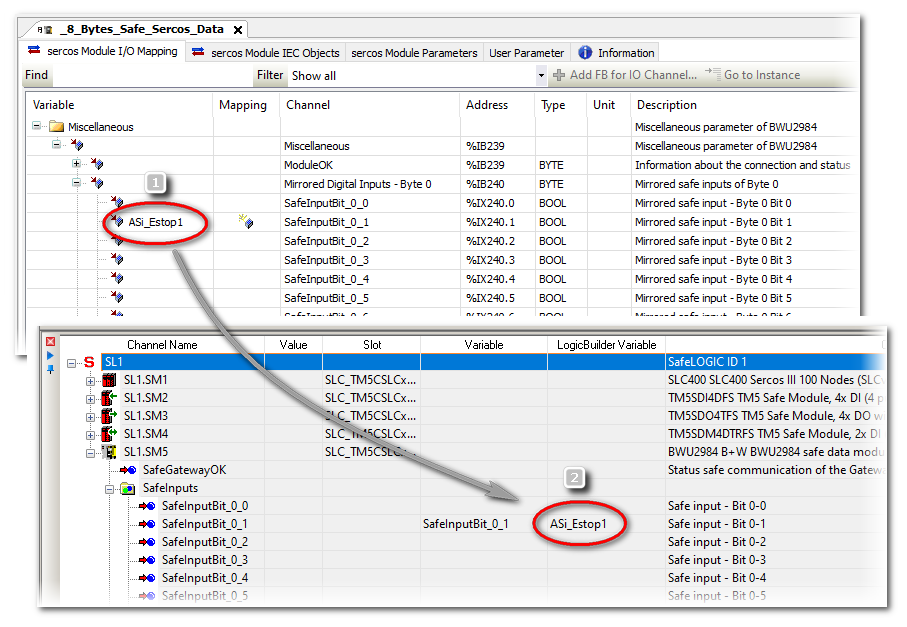Click the SafeInputs folder icon

pos(127,488)
